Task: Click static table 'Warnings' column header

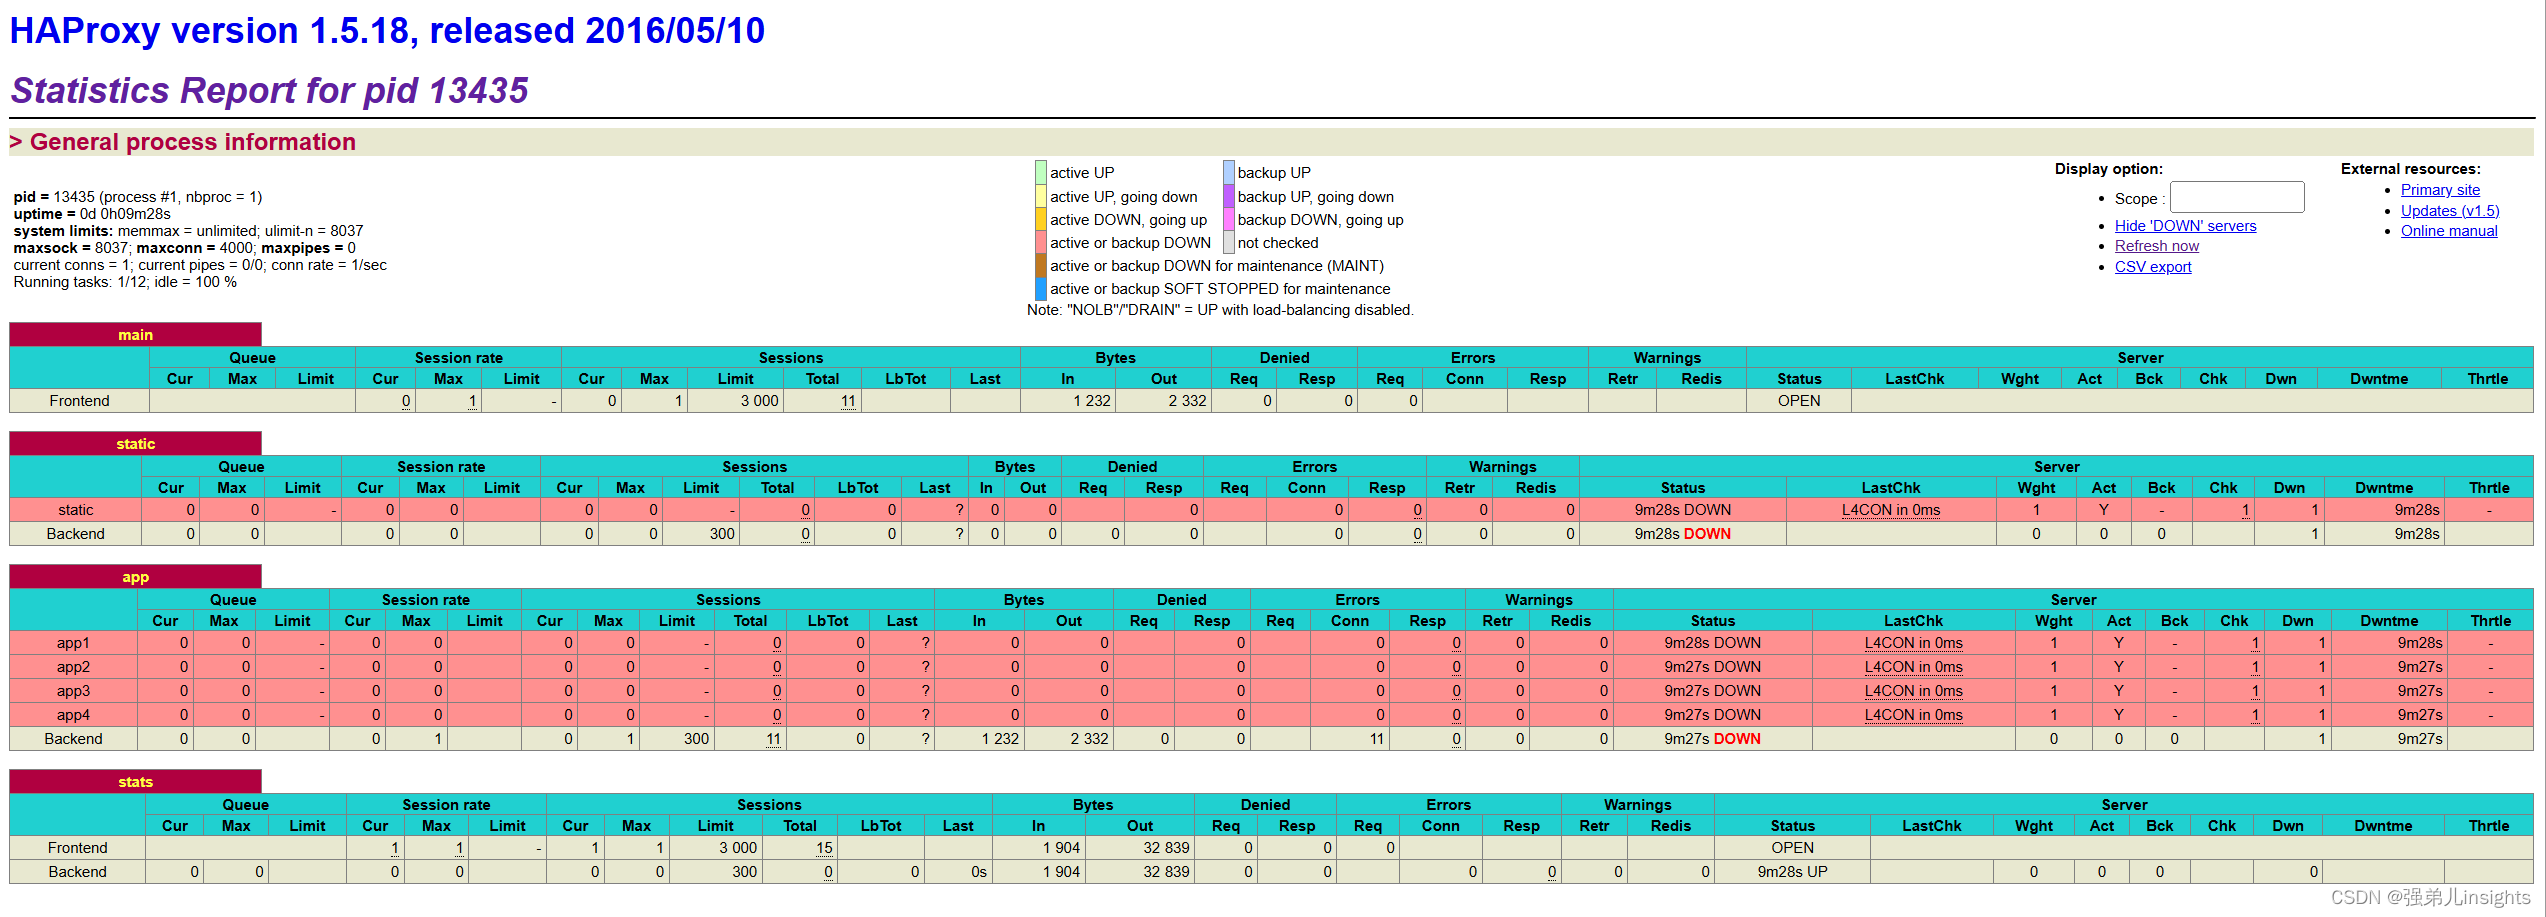Action: click(x=1502, y=467)
